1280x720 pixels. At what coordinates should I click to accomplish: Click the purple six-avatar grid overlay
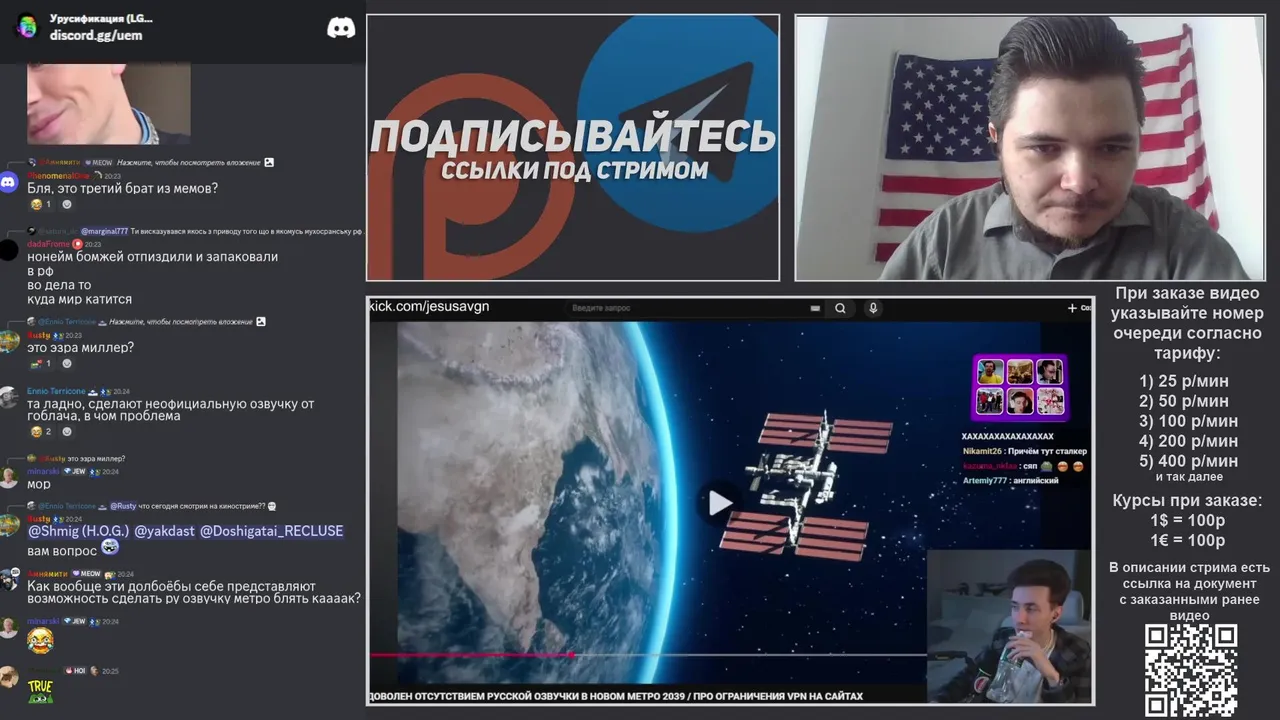(x=1019, y=387)
